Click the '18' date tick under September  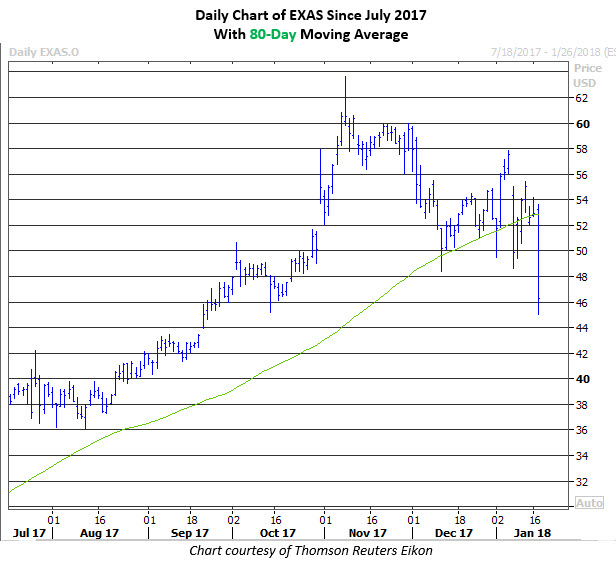(192, 520)
